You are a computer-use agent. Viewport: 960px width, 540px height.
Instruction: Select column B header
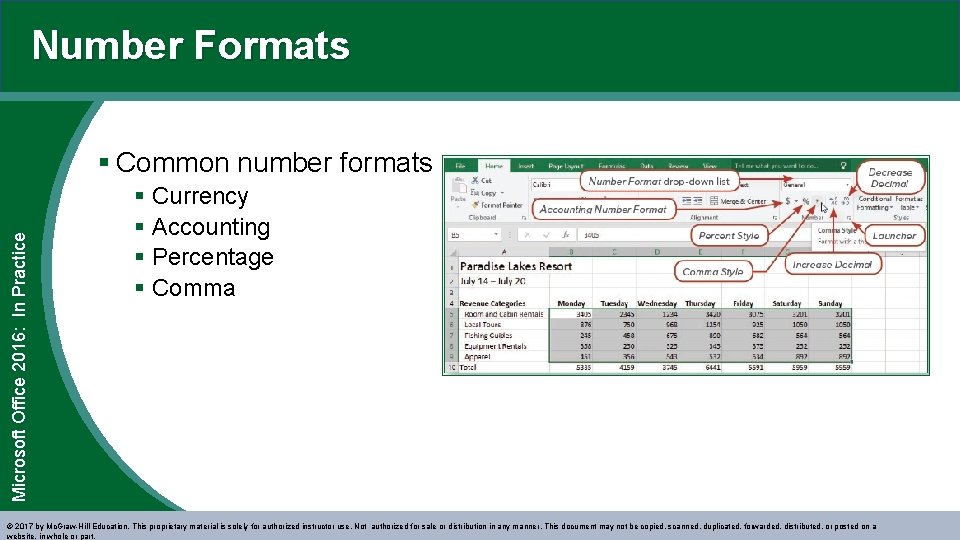click(x=571, y=252)
